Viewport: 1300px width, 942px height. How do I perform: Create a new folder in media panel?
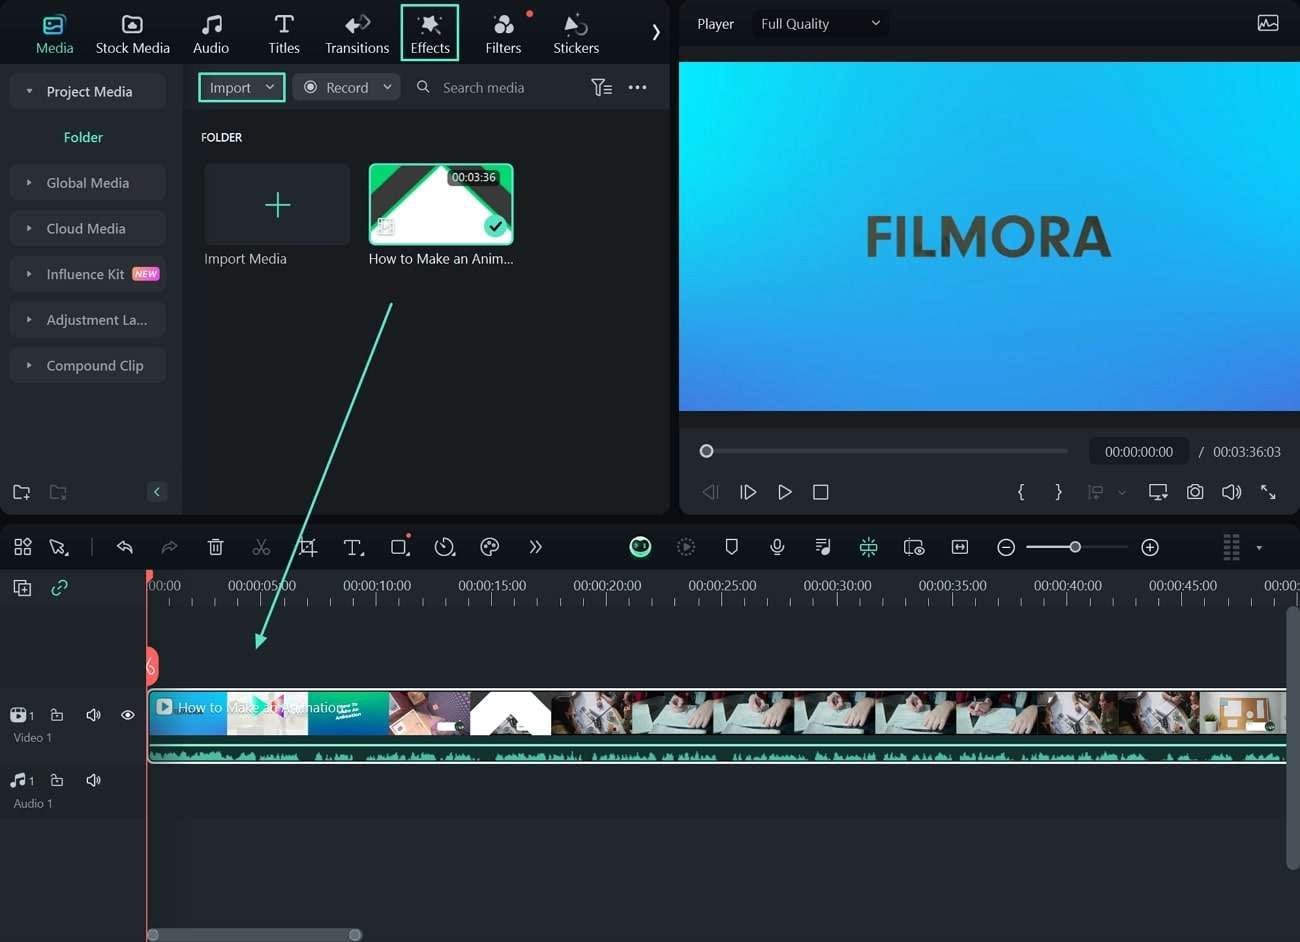[x=21, y=492]
